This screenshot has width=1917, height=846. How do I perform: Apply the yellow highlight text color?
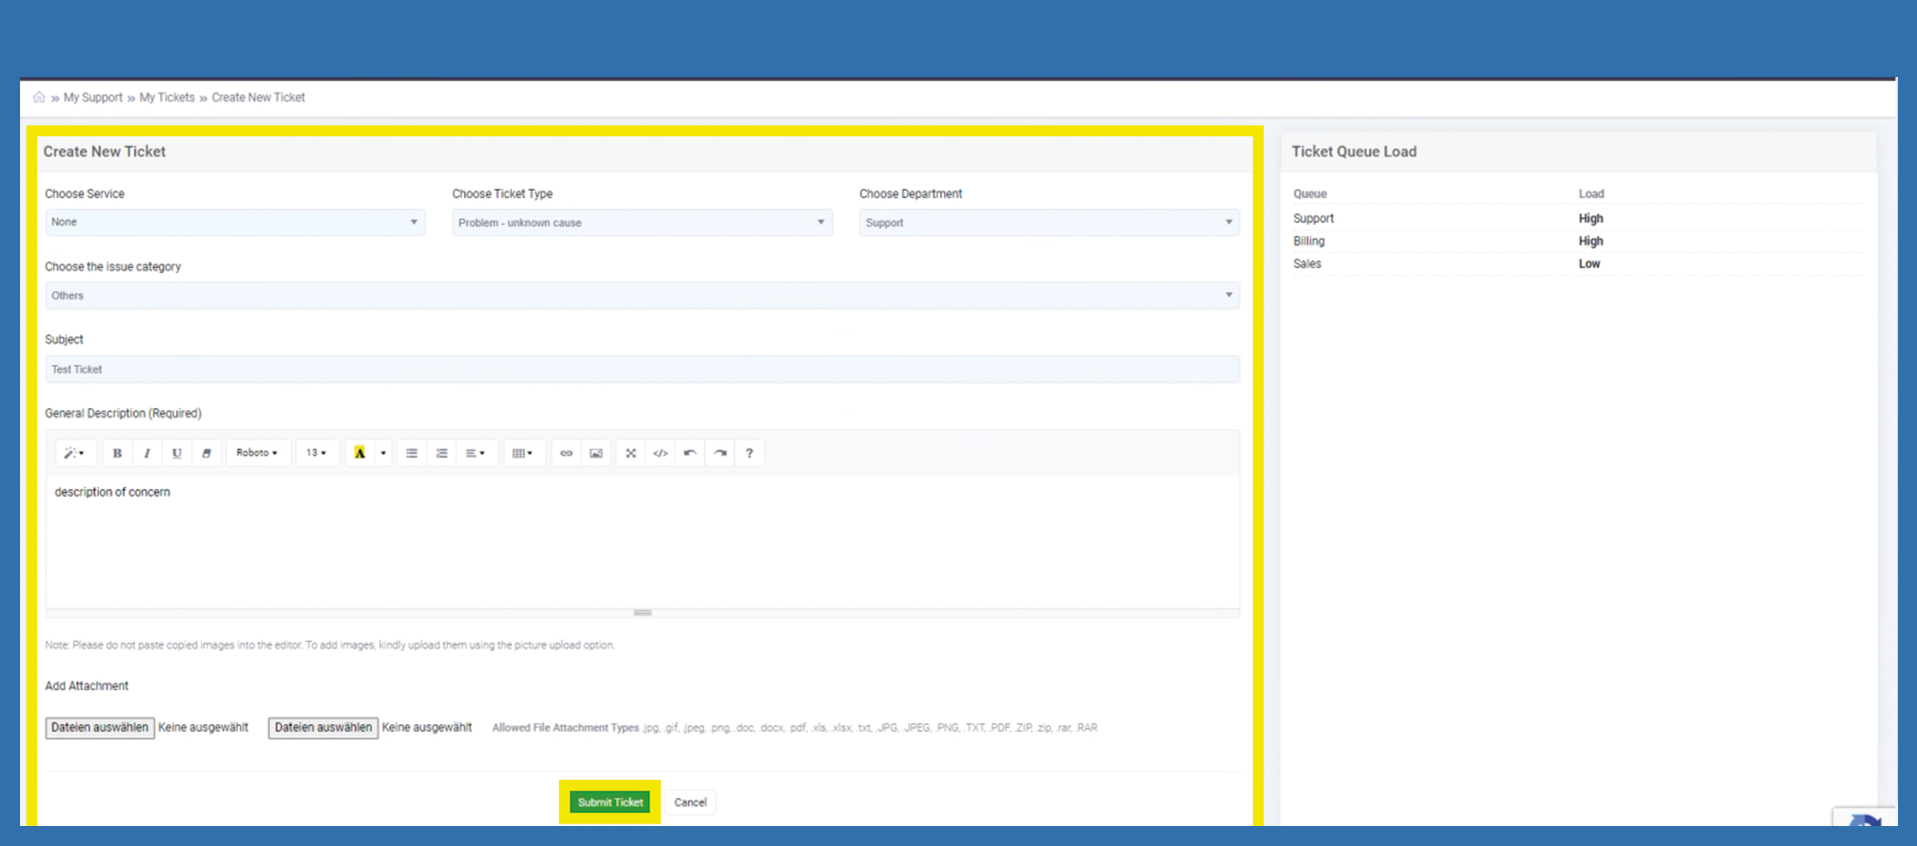coord(360,453)
